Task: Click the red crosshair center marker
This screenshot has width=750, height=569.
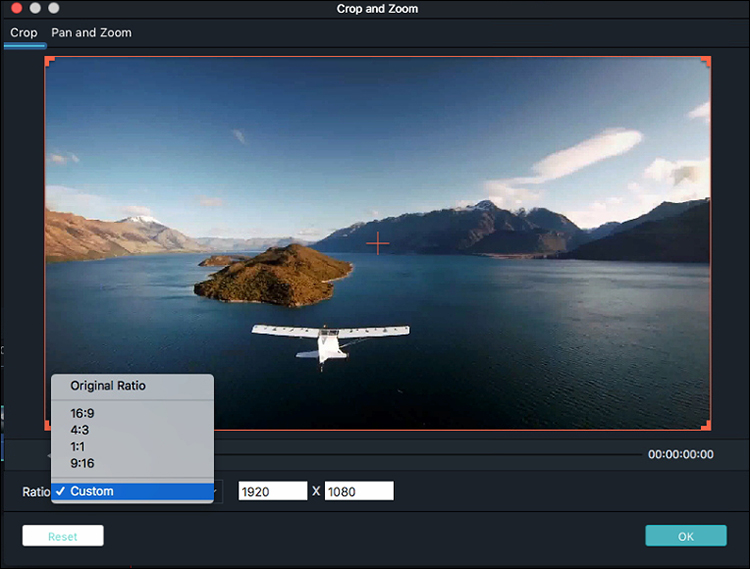Action: click(x=378, y=243)
